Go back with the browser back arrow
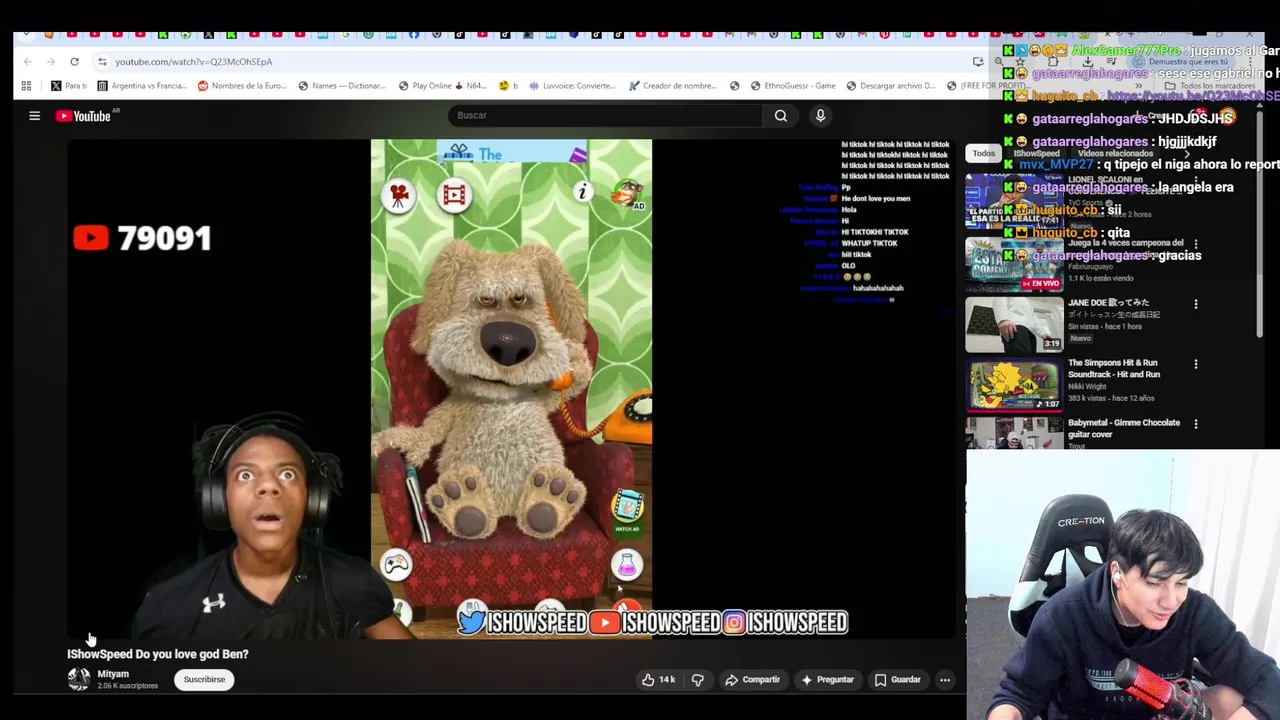Viewport: 1280px width, 720px height. tap(28, 62)
